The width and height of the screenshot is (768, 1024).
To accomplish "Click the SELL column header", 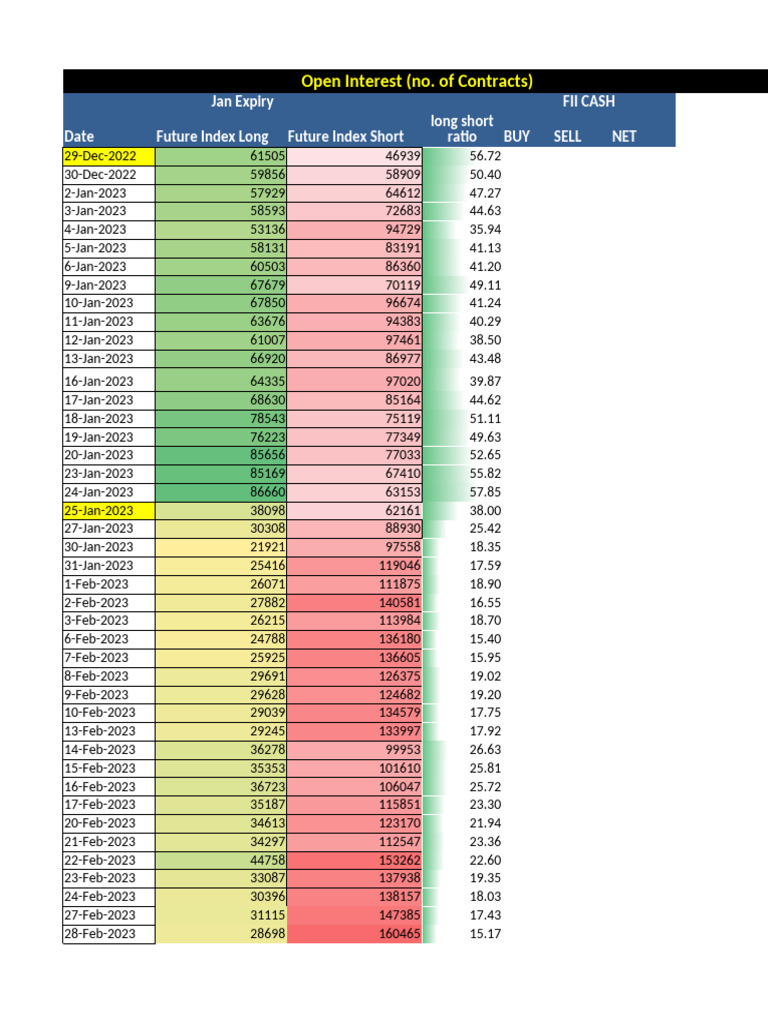I will pos(567,136).
